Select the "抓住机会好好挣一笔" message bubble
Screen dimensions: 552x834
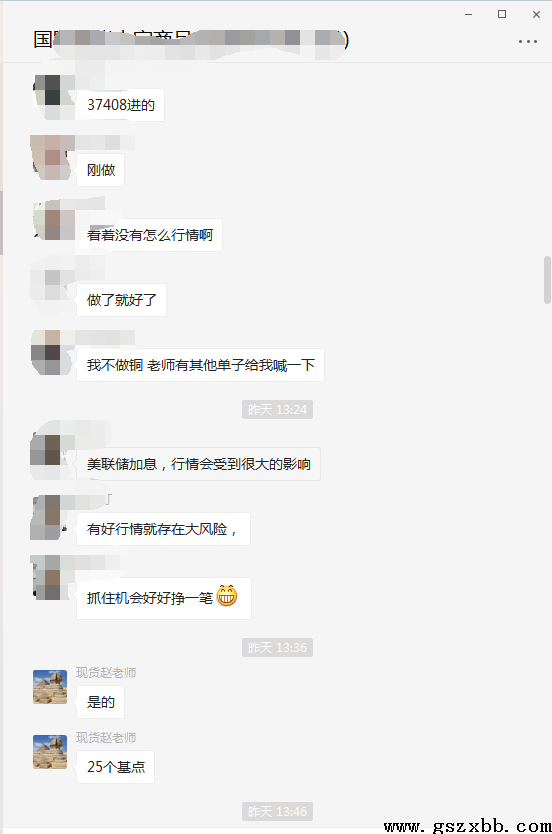(164, 598)
